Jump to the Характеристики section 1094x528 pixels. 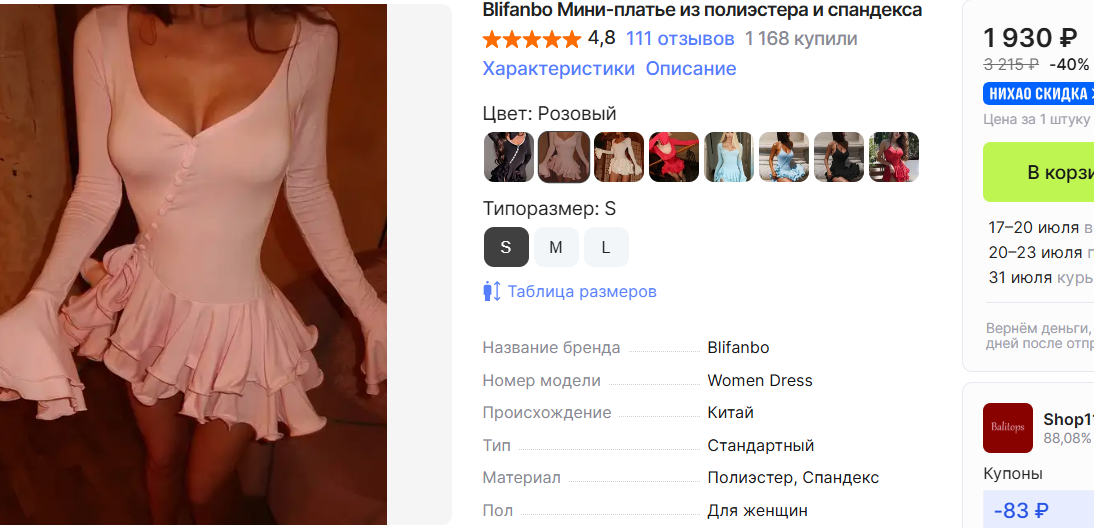[559, 69]
